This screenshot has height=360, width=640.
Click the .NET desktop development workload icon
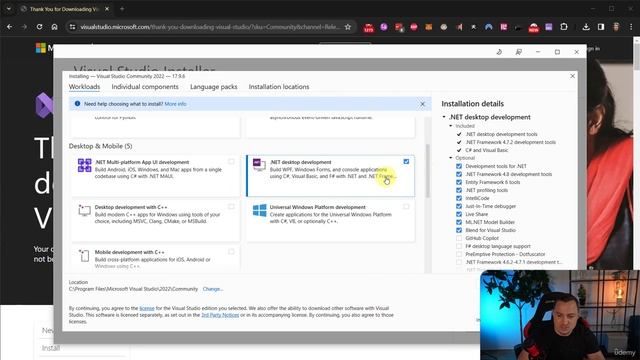pyautogui.click(x=259, y=164)
